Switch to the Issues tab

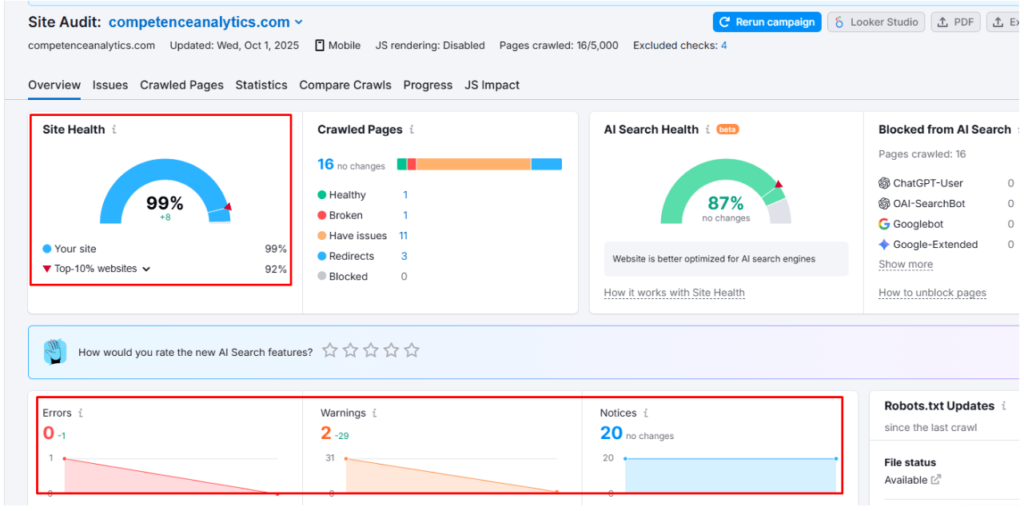click(110, 85)
